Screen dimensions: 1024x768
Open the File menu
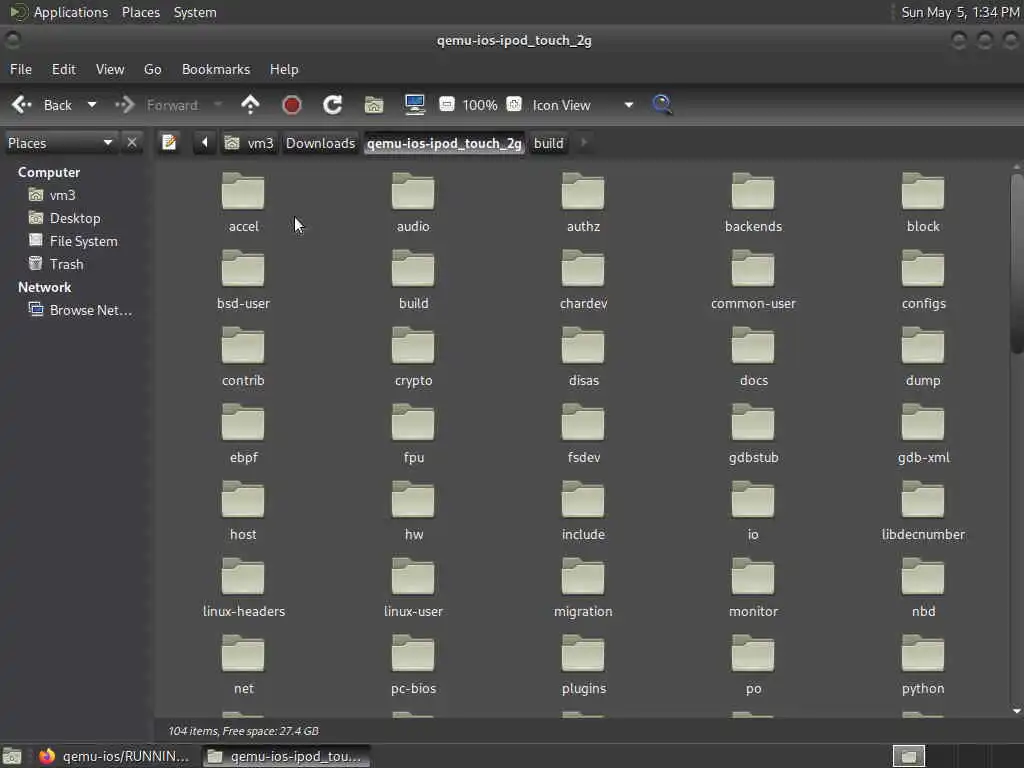tap(21, 69)
